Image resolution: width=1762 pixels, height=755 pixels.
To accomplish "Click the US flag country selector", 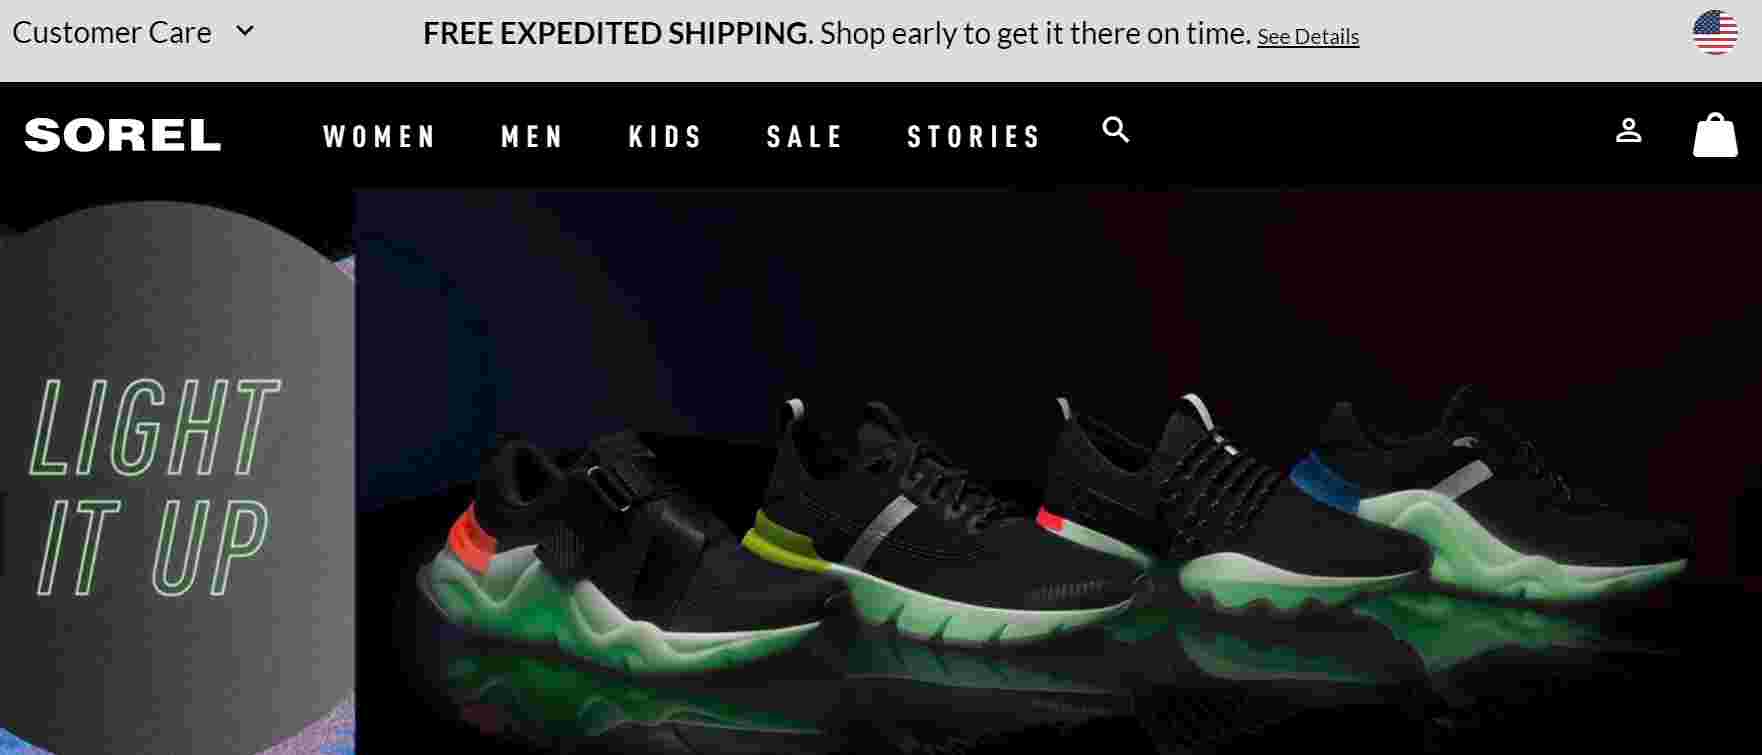I will [x=1715, y=33].
